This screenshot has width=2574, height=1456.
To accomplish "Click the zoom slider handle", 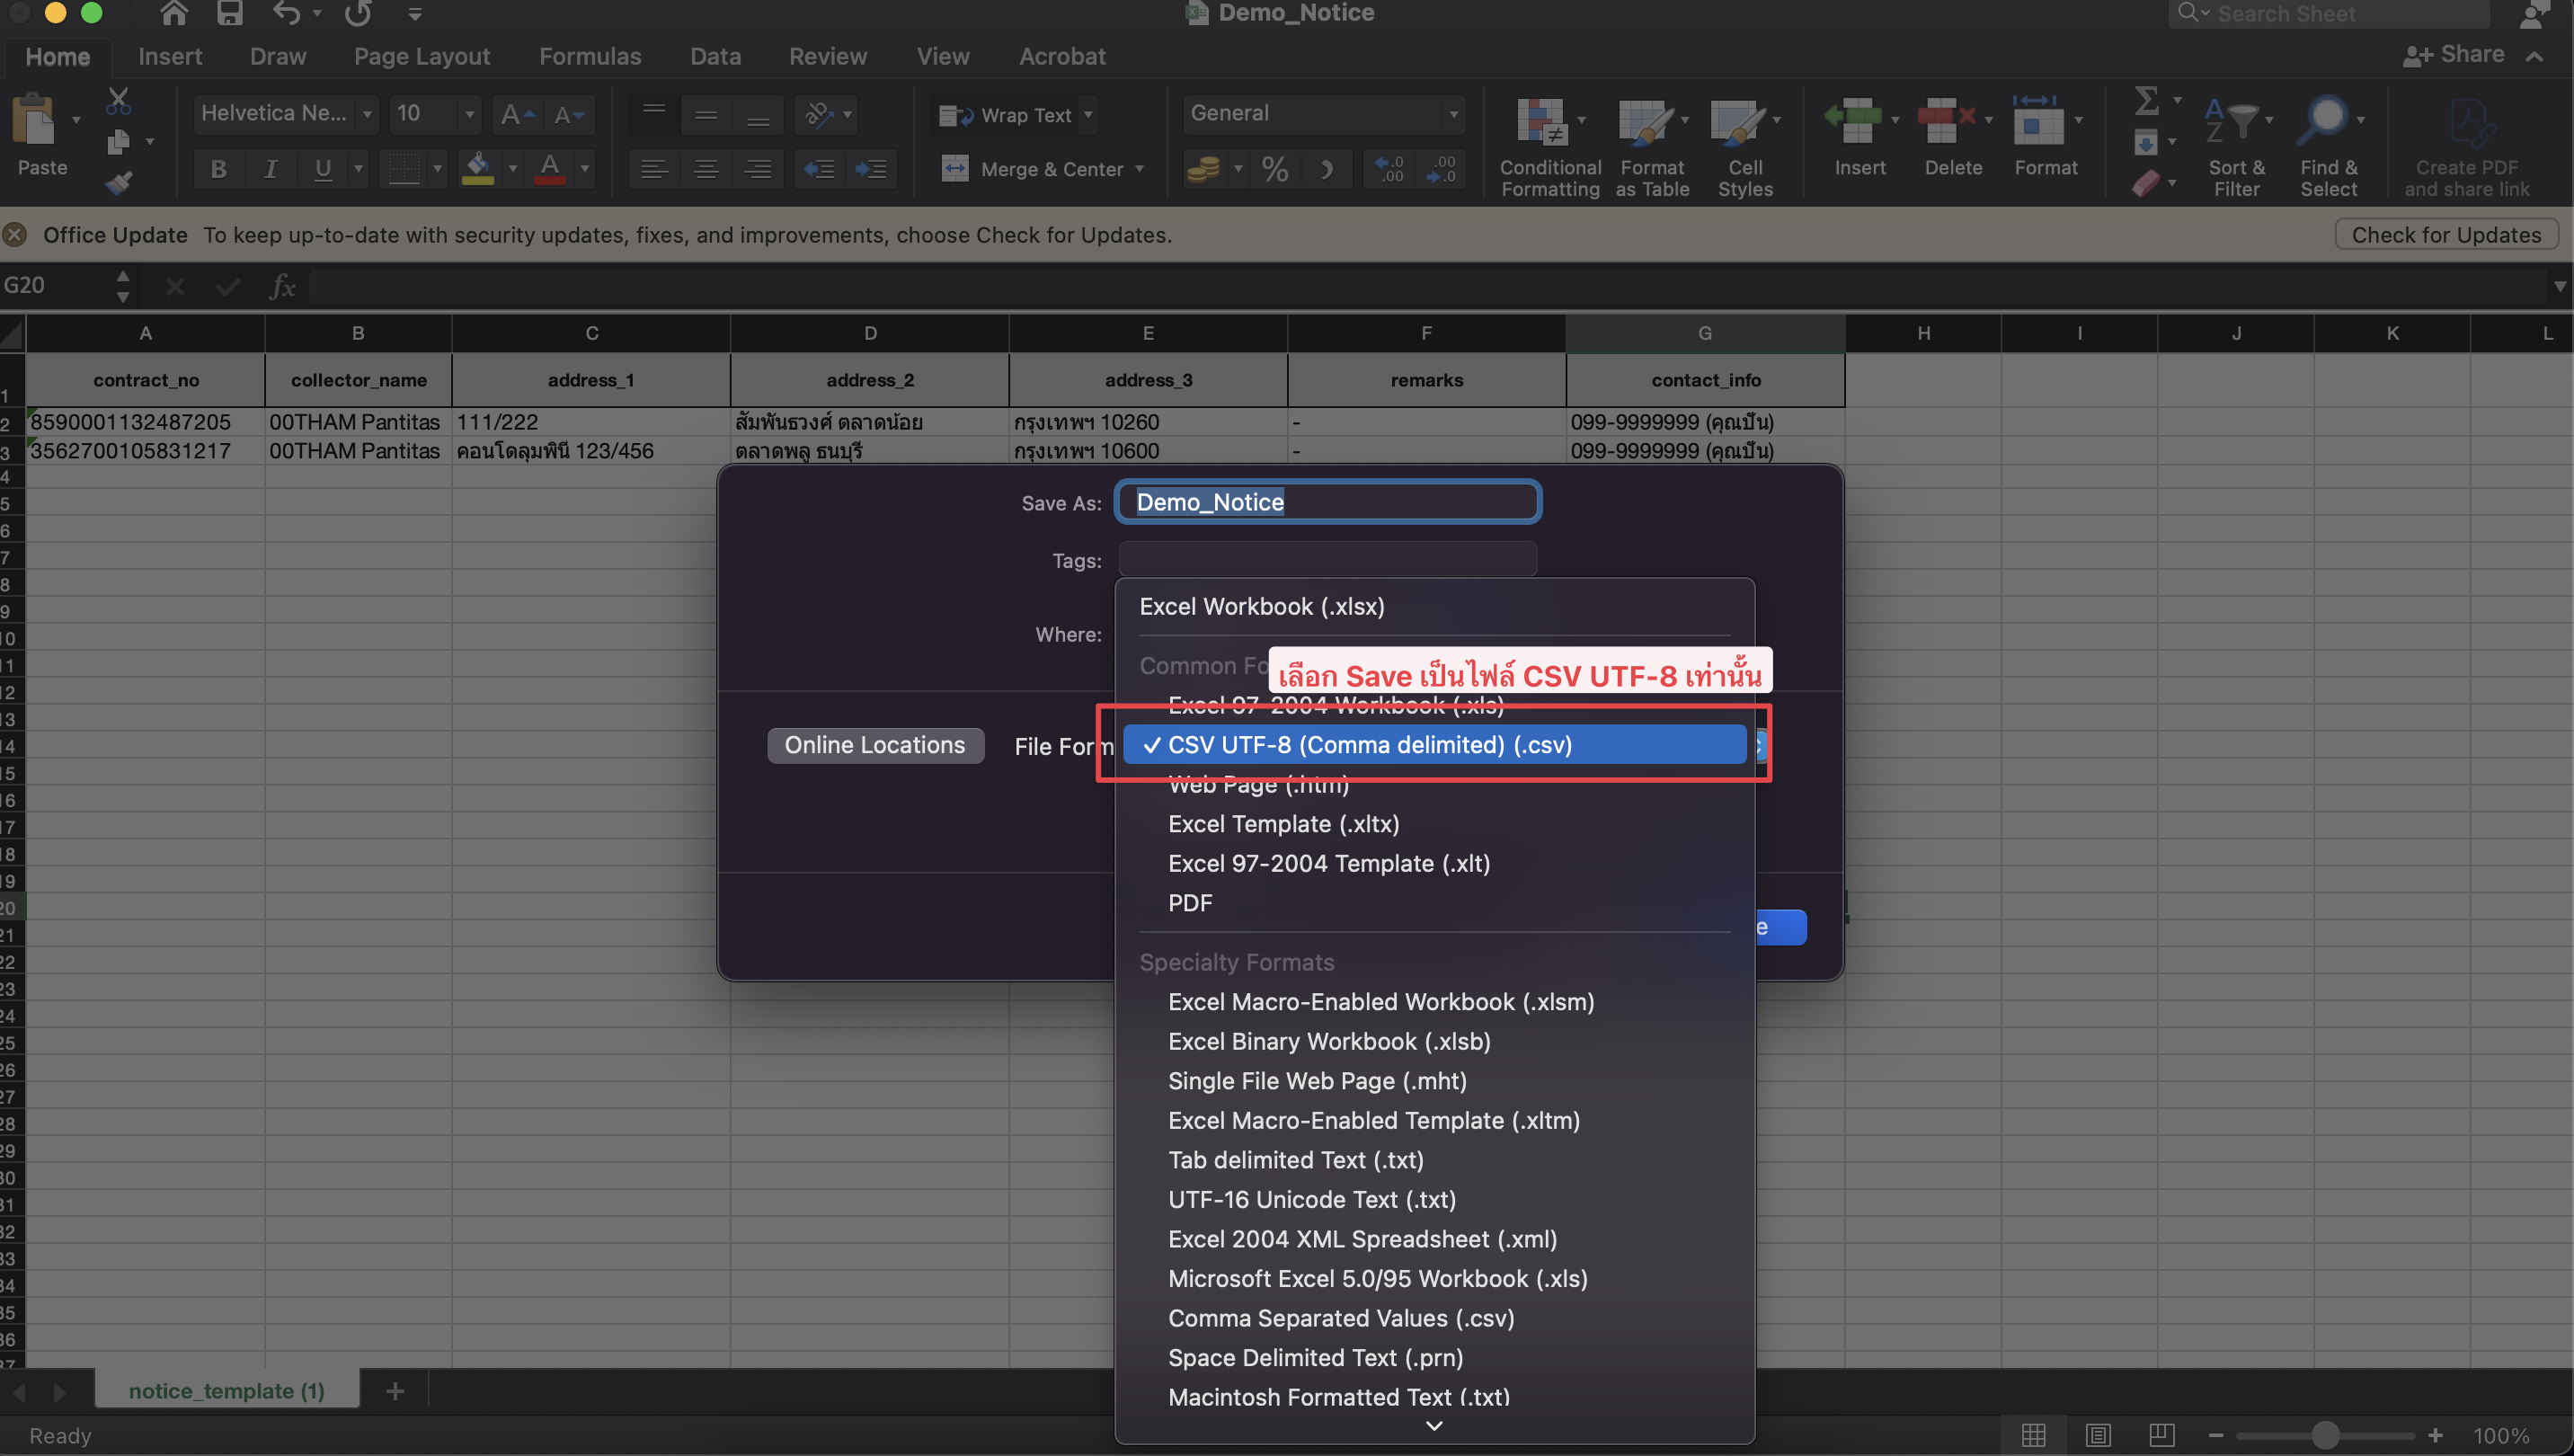I will (2325, 1435).
